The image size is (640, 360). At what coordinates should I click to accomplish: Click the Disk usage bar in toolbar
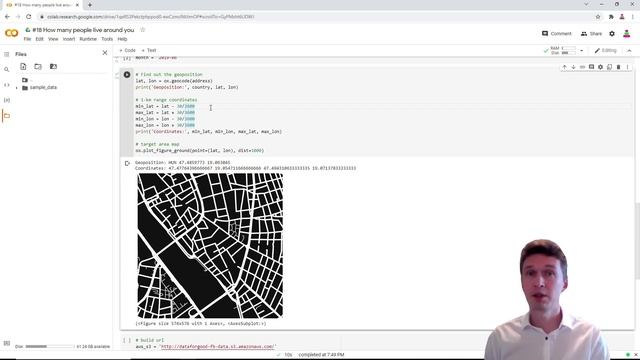[568, 53]
